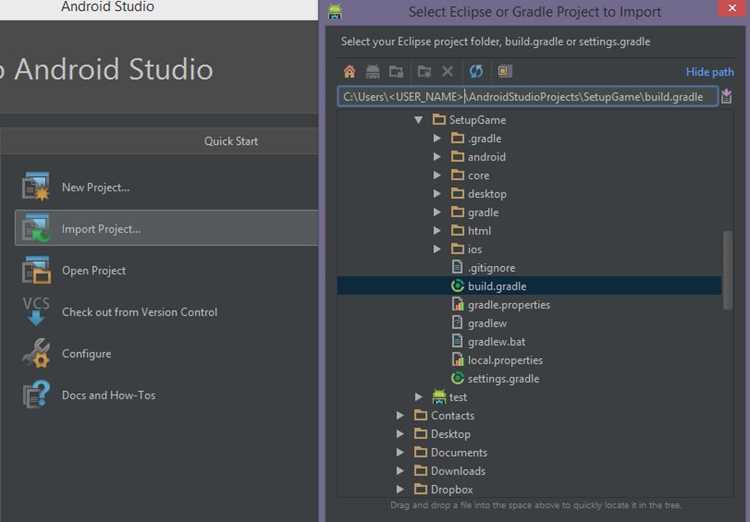Click the .gitignore file icon
Screen dimensions: 750x522
[457, 267]
